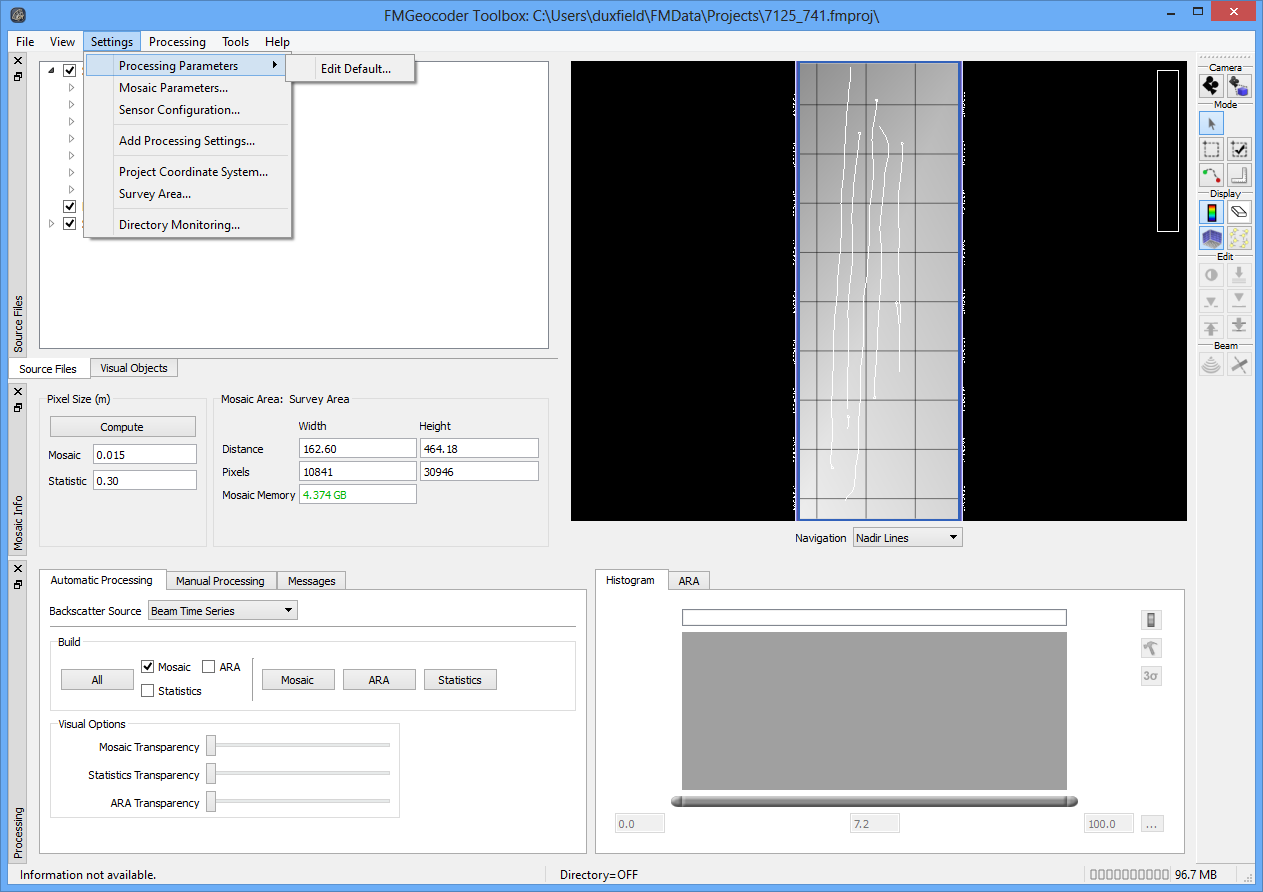Select the dashed rectangle selection tool
The height and width of the screenshot is (892, 1263).
point(1212,150)
